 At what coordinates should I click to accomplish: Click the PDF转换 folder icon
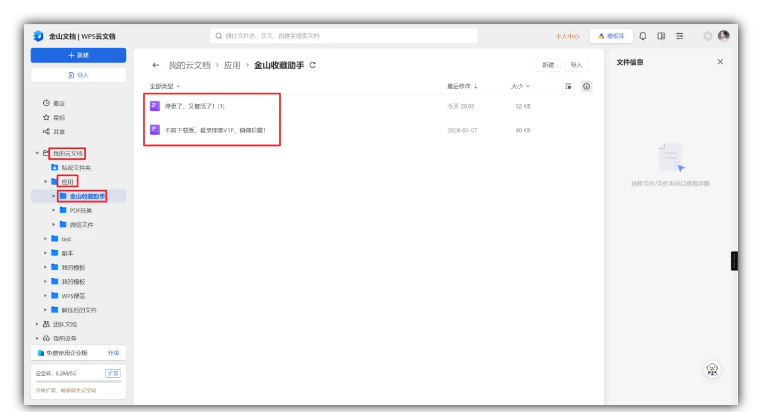63,210
